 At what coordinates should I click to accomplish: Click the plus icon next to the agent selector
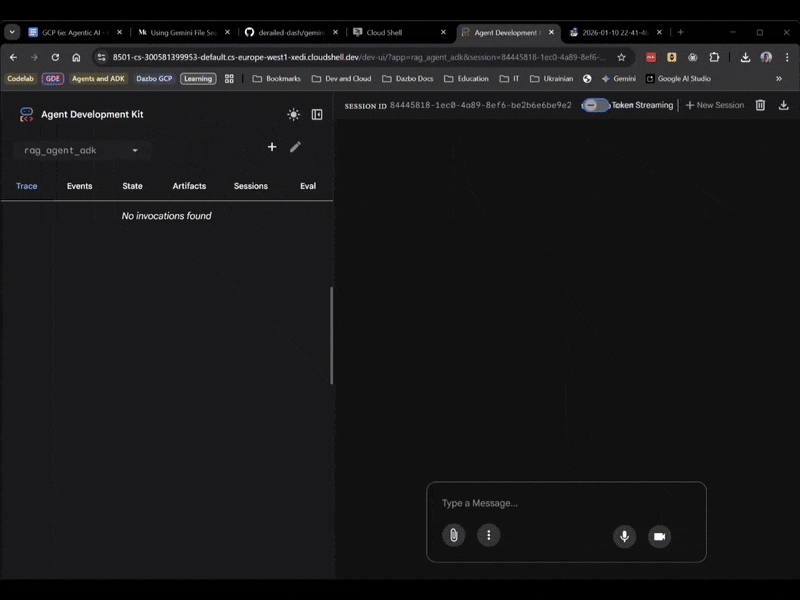(x=272, y=147)
